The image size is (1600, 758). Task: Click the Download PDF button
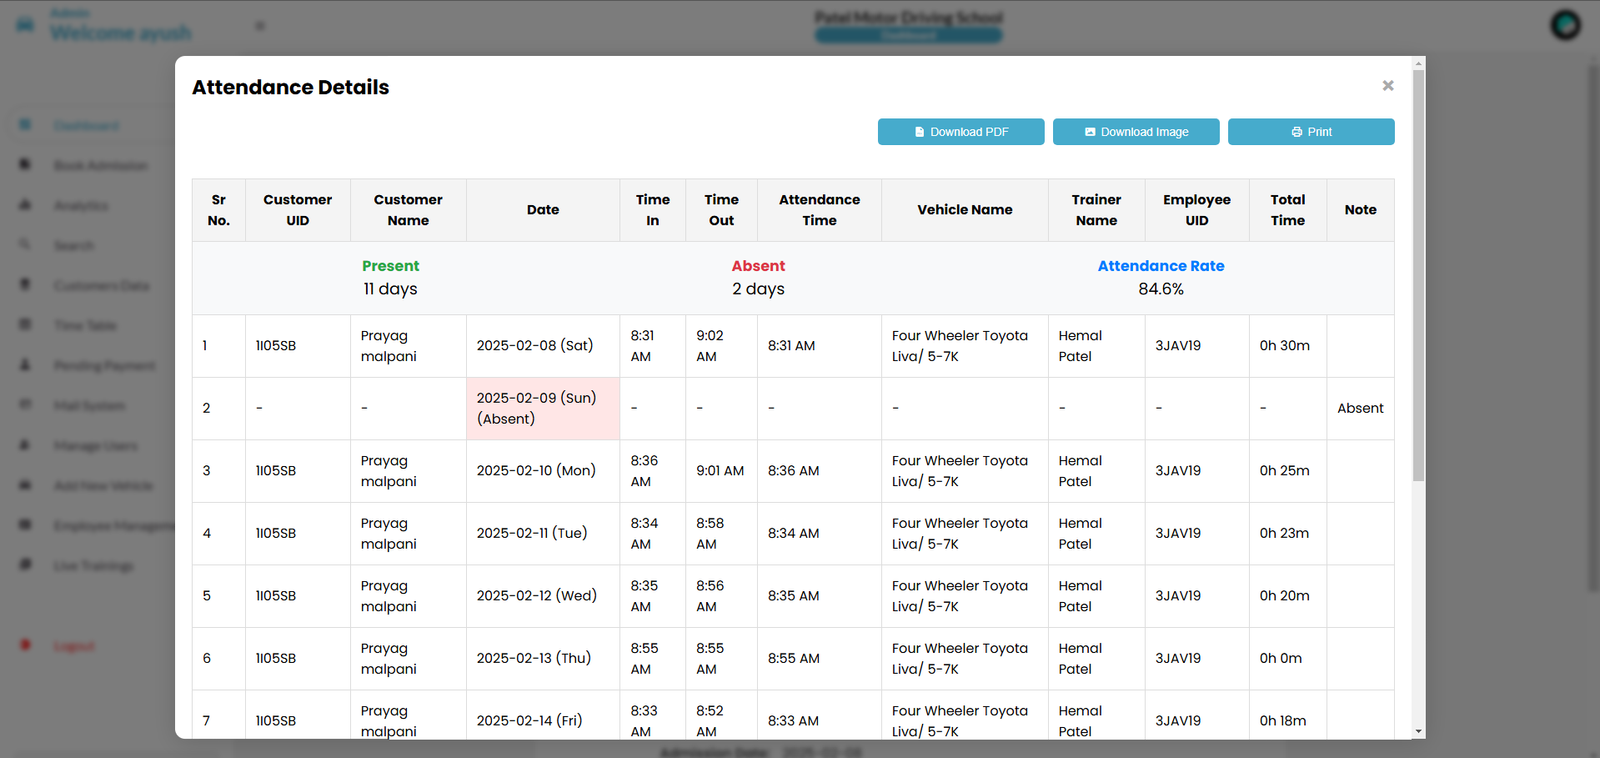point(960,132)
